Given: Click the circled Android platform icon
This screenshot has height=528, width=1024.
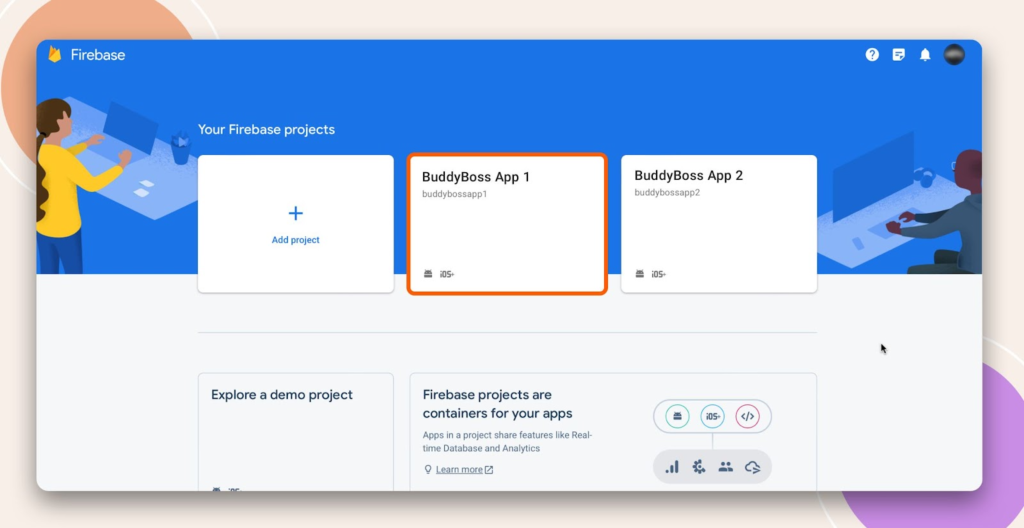Looking at the screenshot, I should tap(678, 416).
